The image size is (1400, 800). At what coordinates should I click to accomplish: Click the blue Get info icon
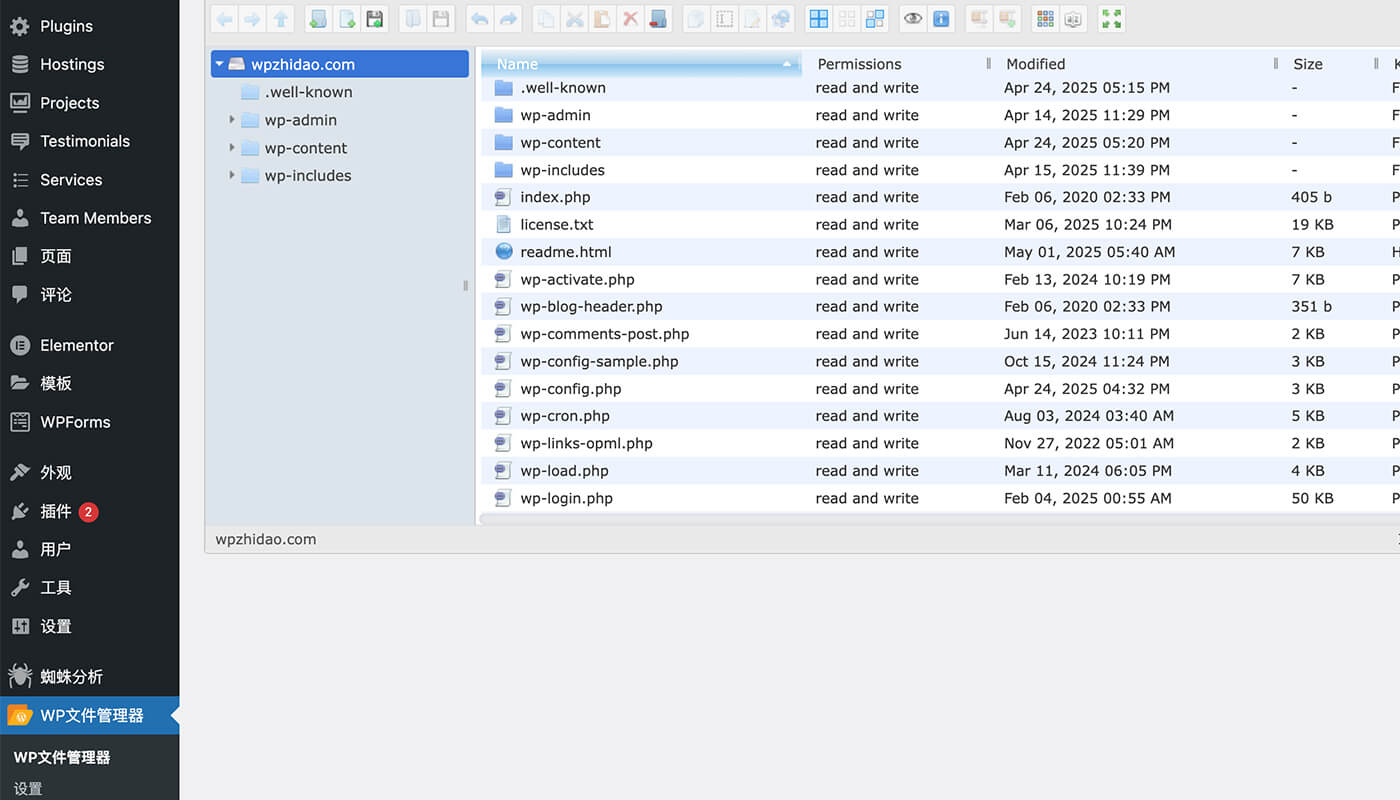point(941,18)
